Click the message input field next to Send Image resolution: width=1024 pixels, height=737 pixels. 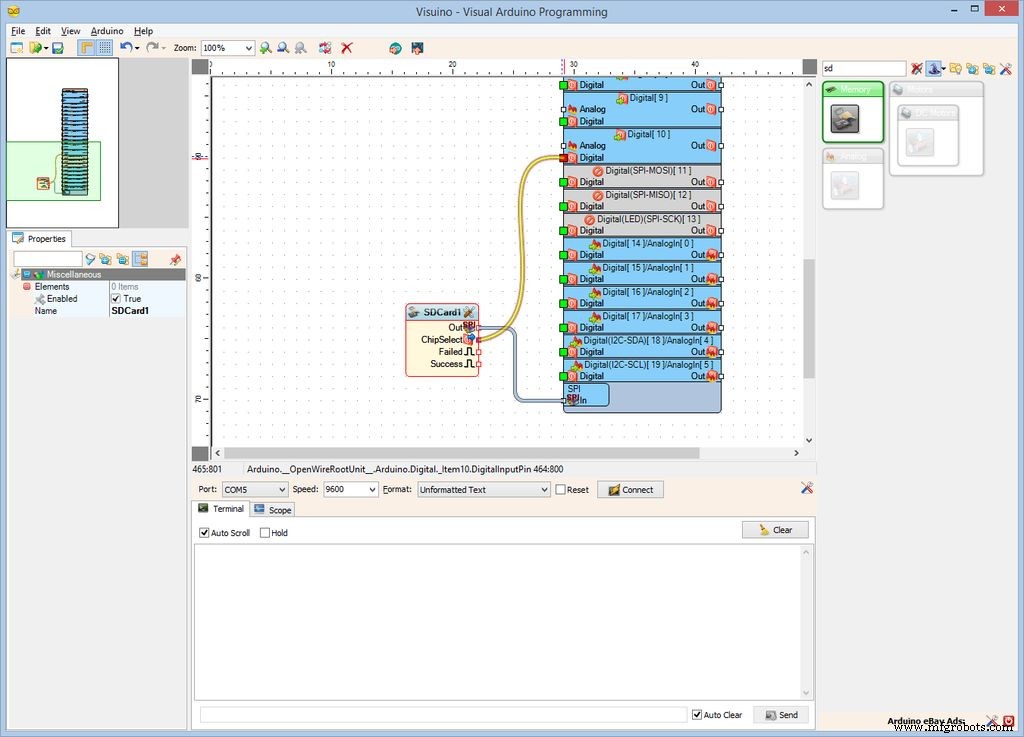point(440,714)
